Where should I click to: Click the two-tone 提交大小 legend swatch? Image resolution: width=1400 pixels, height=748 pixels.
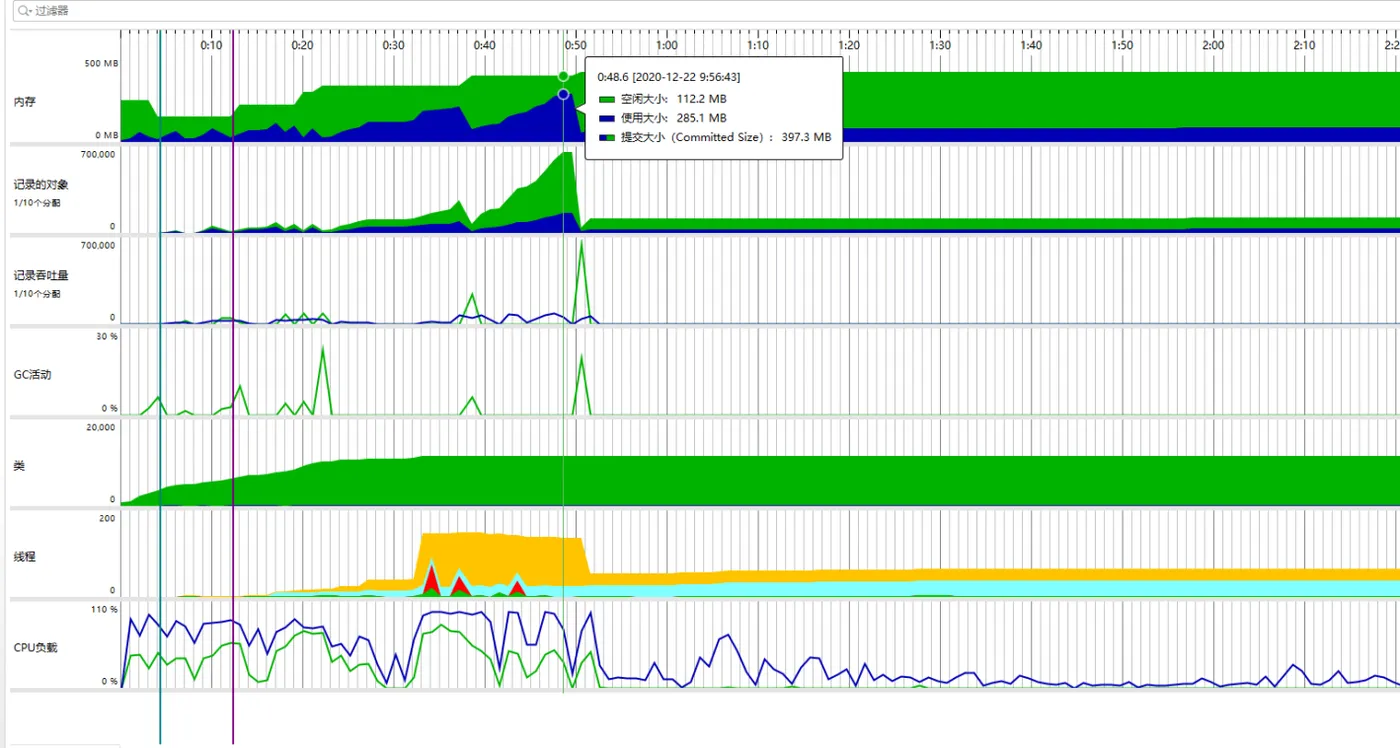tap(606, 137)
